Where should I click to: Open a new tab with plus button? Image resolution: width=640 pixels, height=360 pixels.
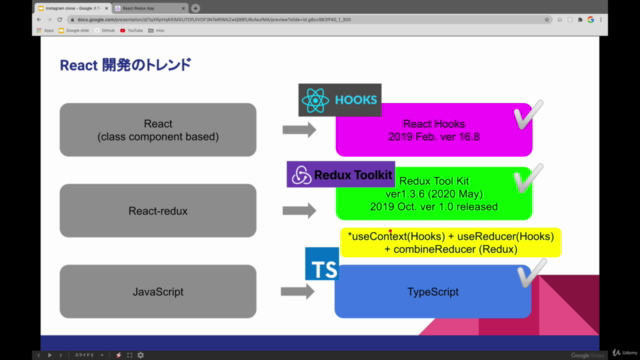[196, 8]
